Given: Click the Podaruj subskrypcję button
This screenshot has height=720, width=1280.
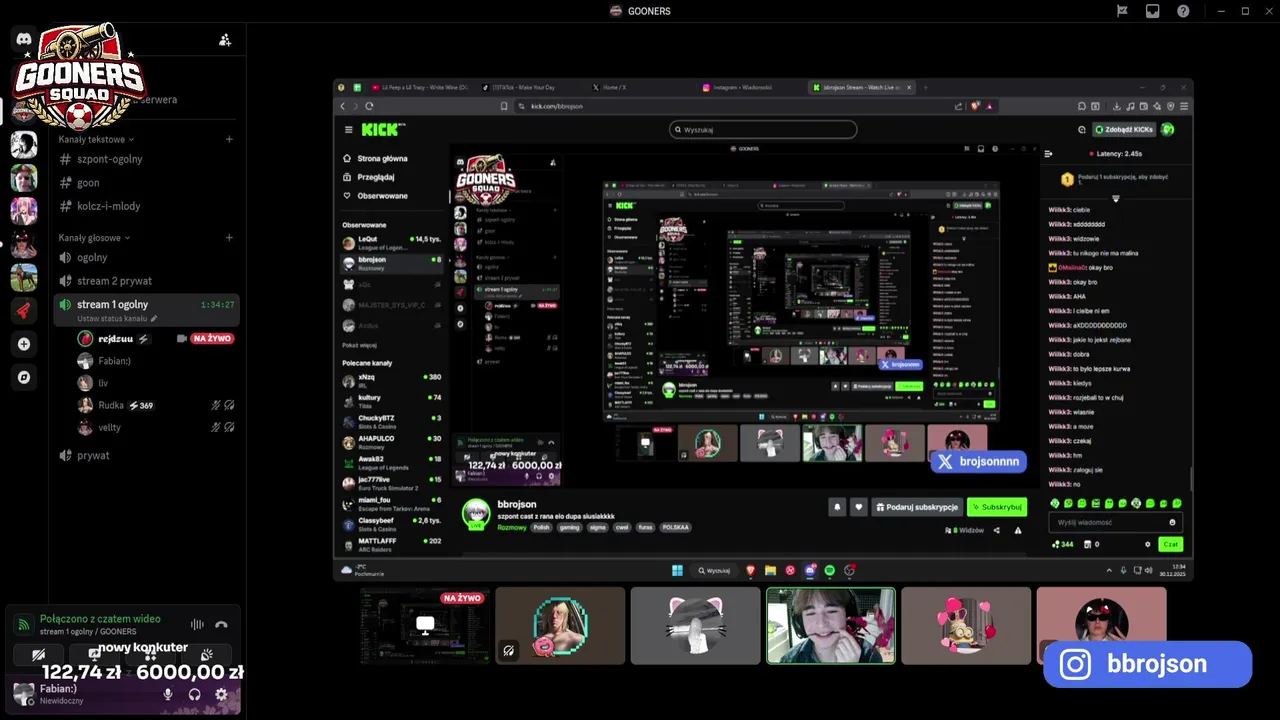Looking at the screenshot, I should coord(917,507).
